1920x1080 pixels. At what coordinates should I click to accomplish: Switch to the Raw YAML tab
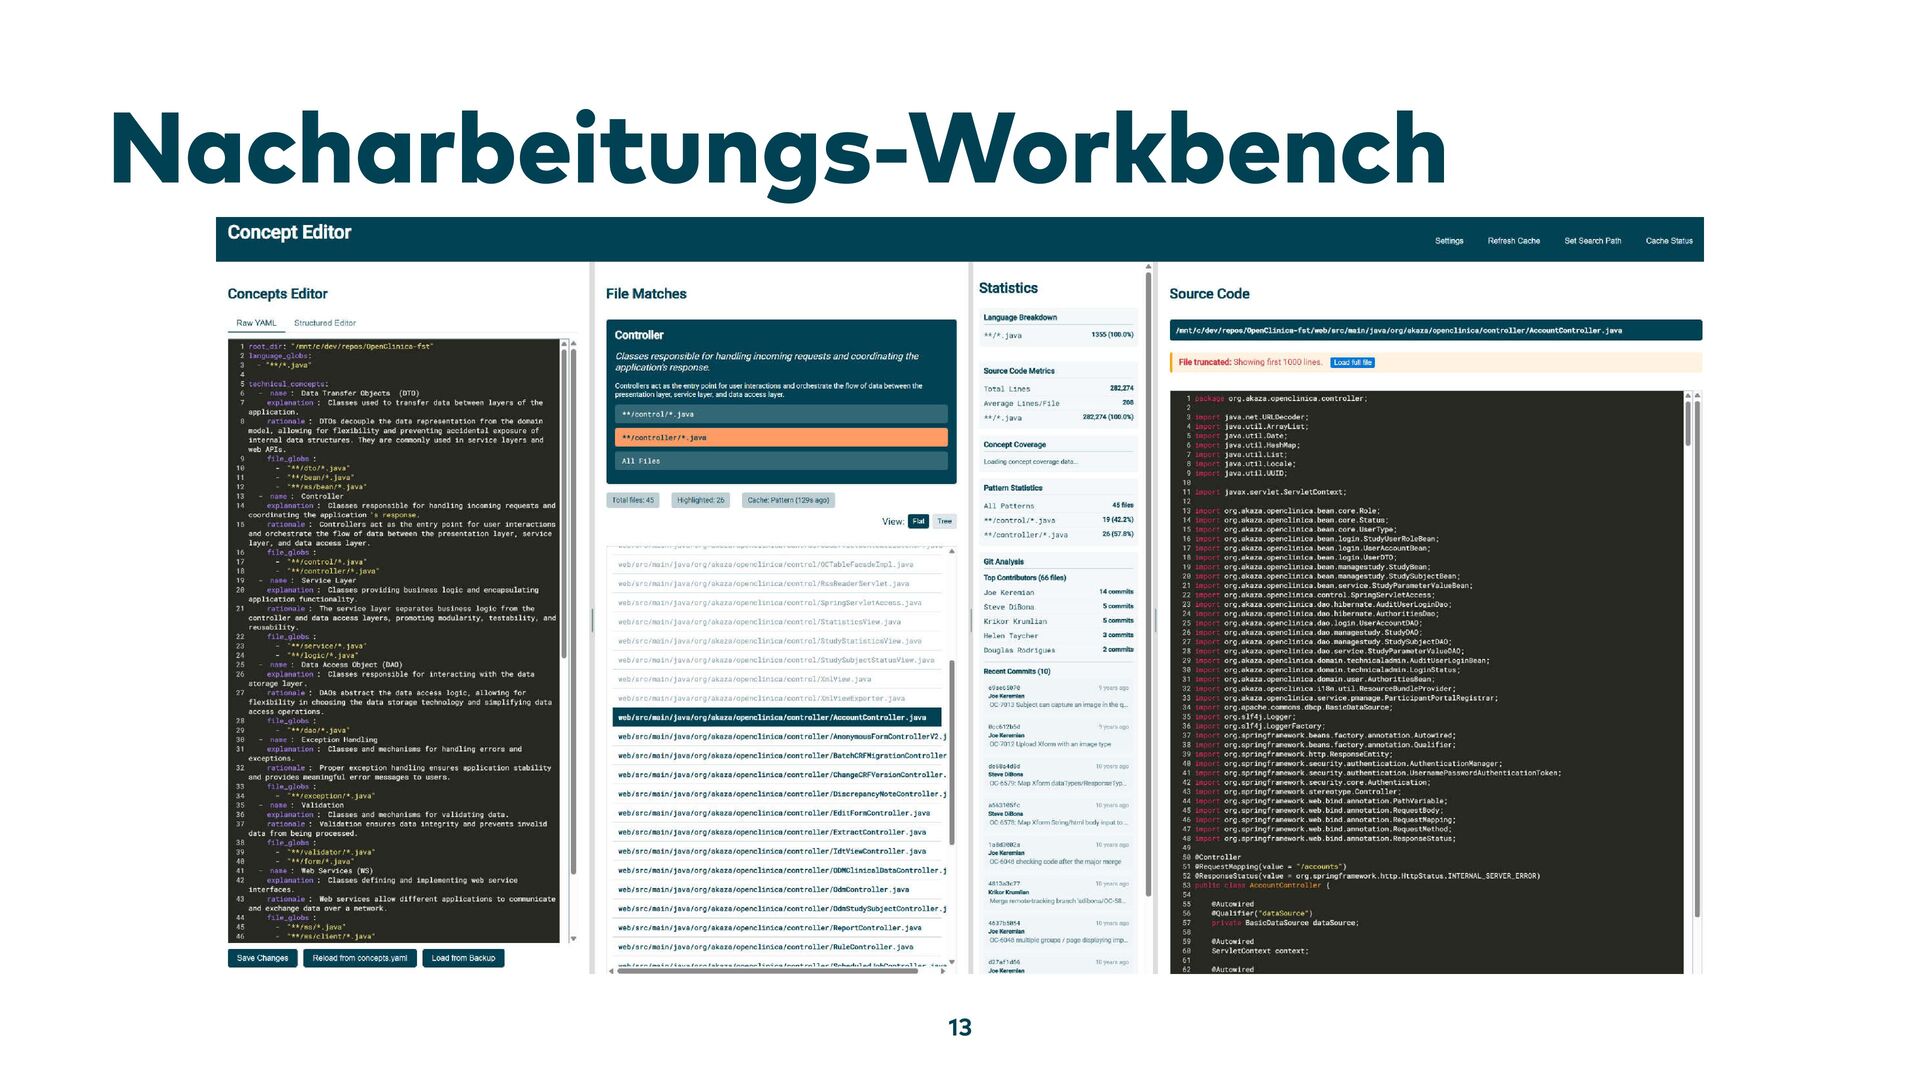tap(256, 323)
